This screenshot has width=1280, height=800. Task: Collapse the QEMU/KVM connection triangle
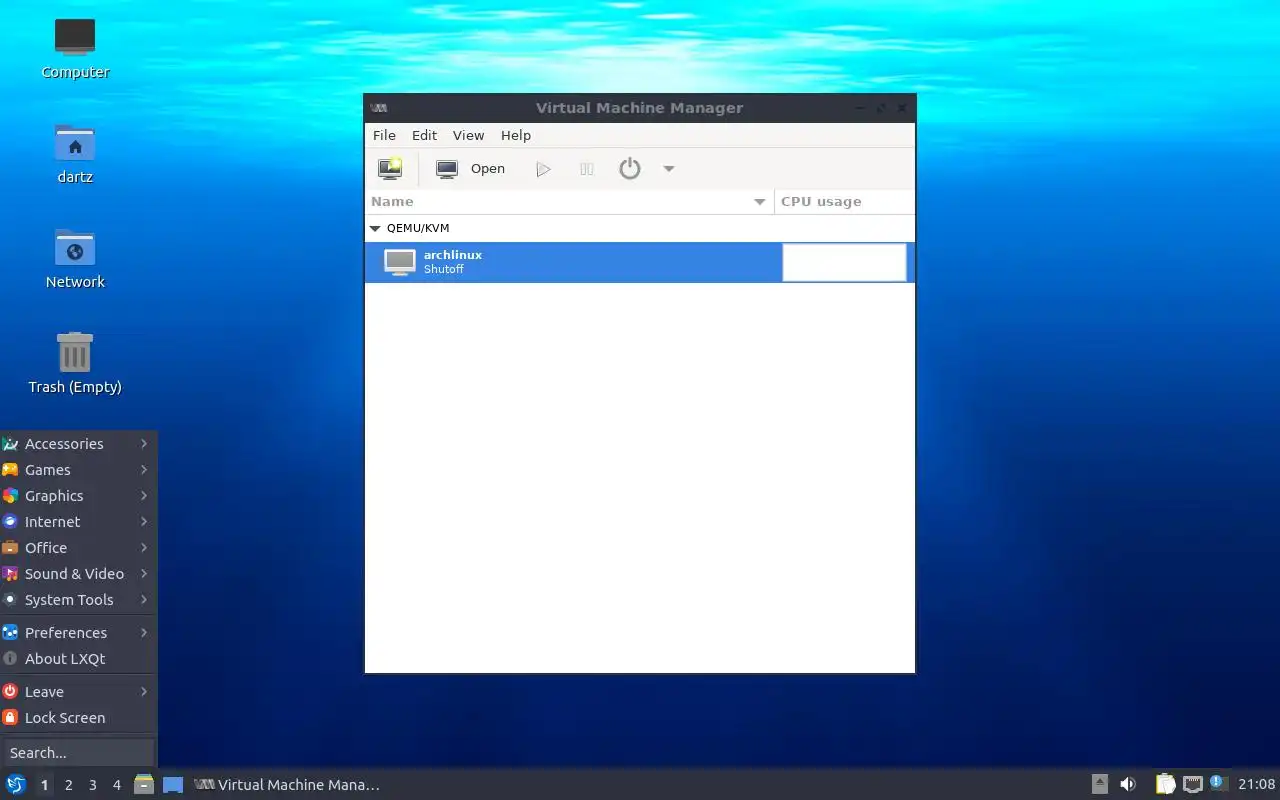pos(375,228)
